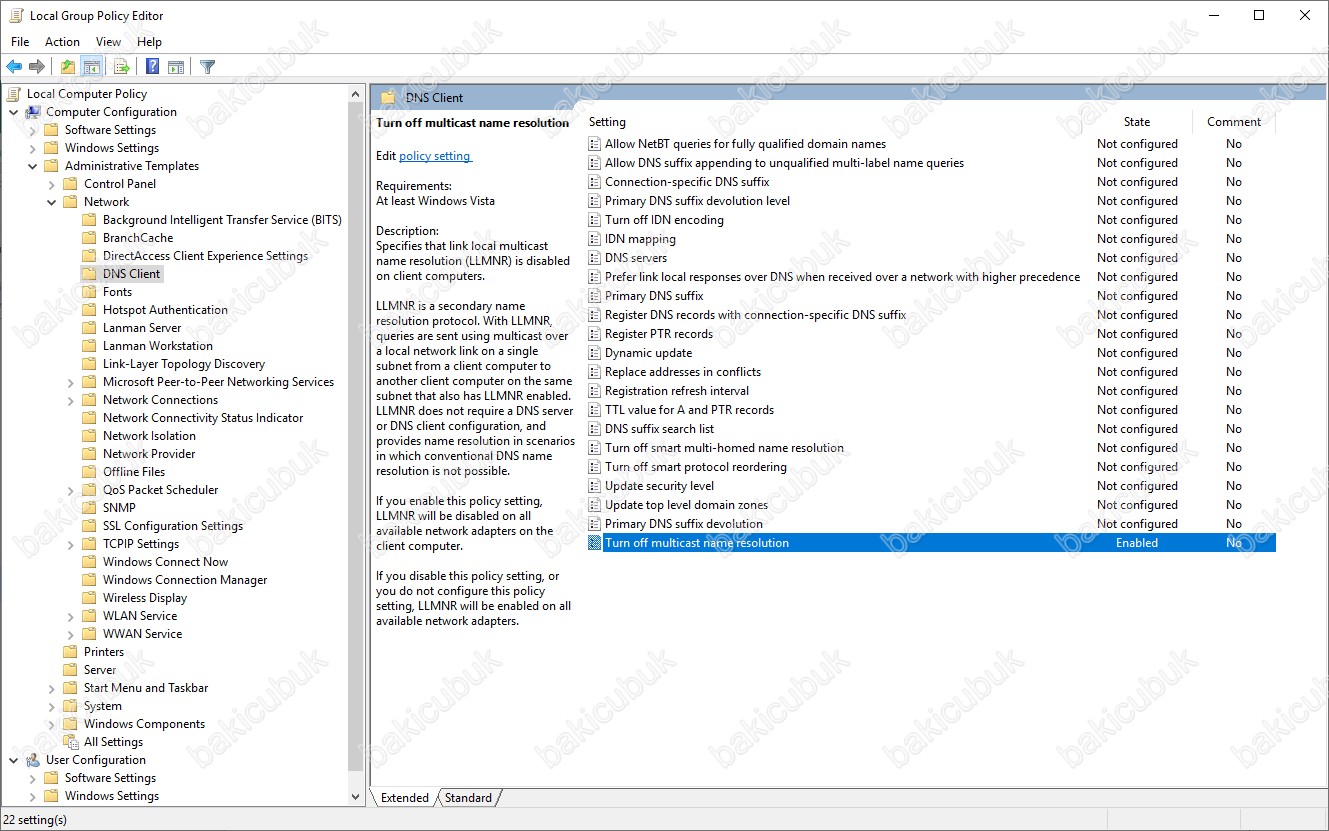The width and height of the screenshot is (1329, 831).
Task: Click the User Configuration node icon
Action: point(33,760)
